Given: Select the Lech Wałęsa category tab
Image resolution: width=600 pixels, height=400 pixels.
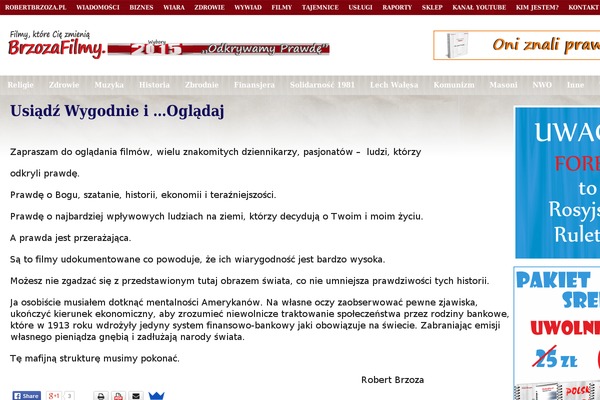Looking at the screenshot, I should (394, 85).
